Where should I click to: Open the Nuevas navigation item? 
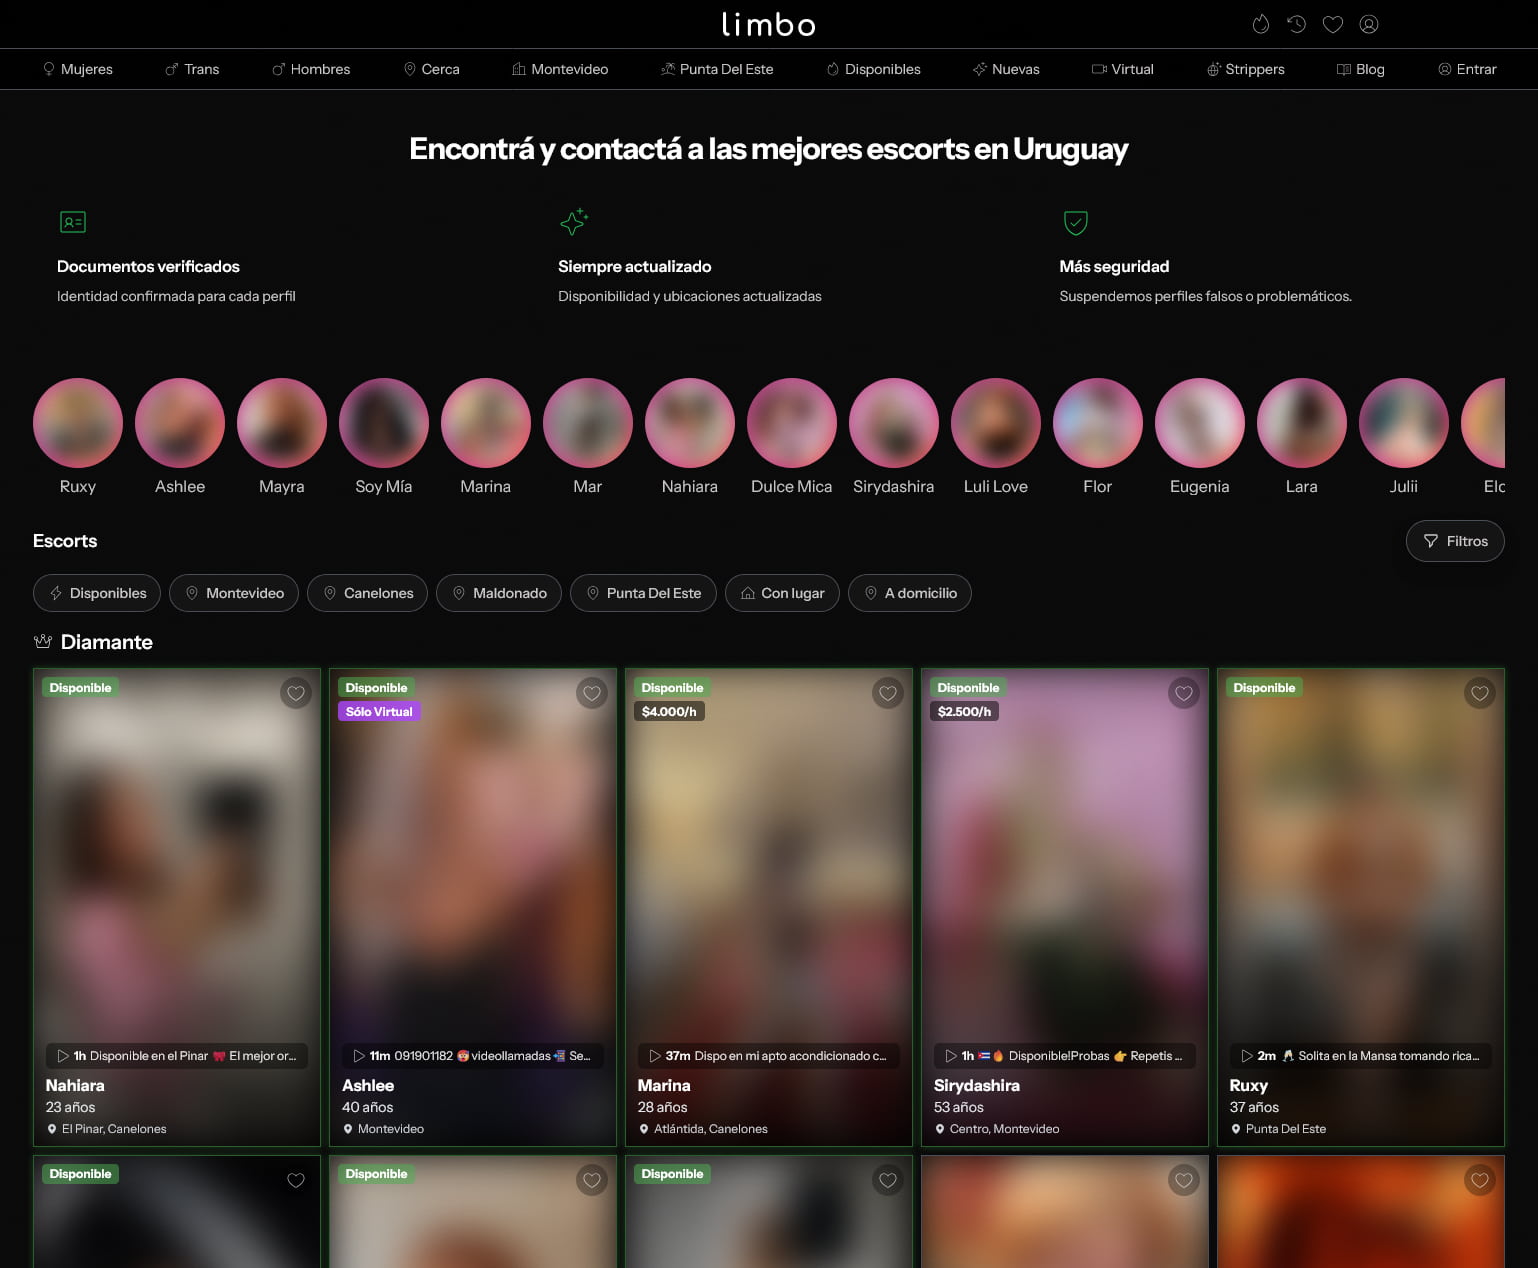[1006, 69]
